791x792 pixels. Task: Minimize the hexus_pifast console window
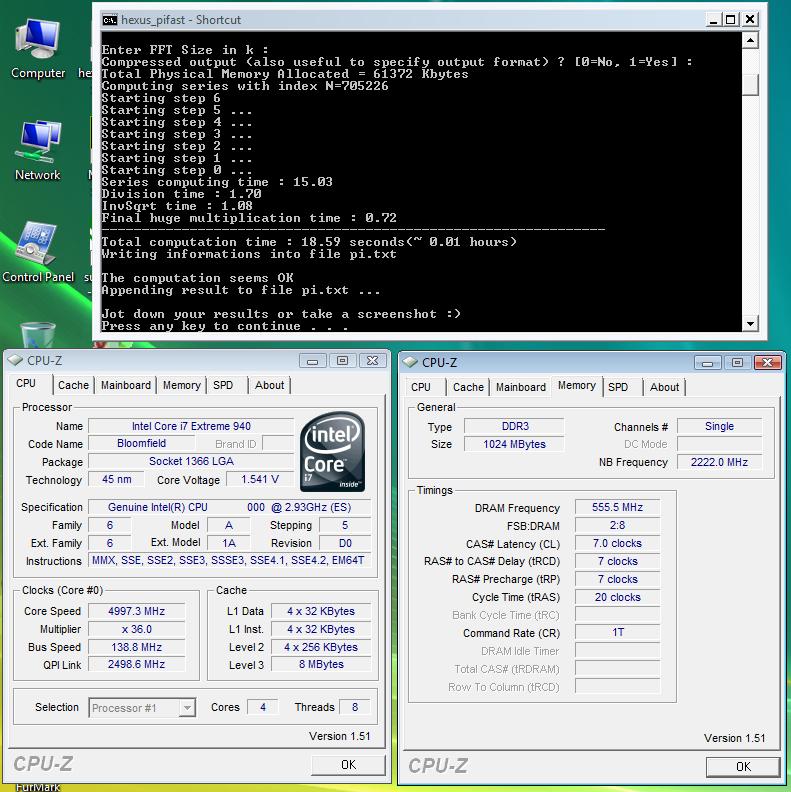click(713, 20)
